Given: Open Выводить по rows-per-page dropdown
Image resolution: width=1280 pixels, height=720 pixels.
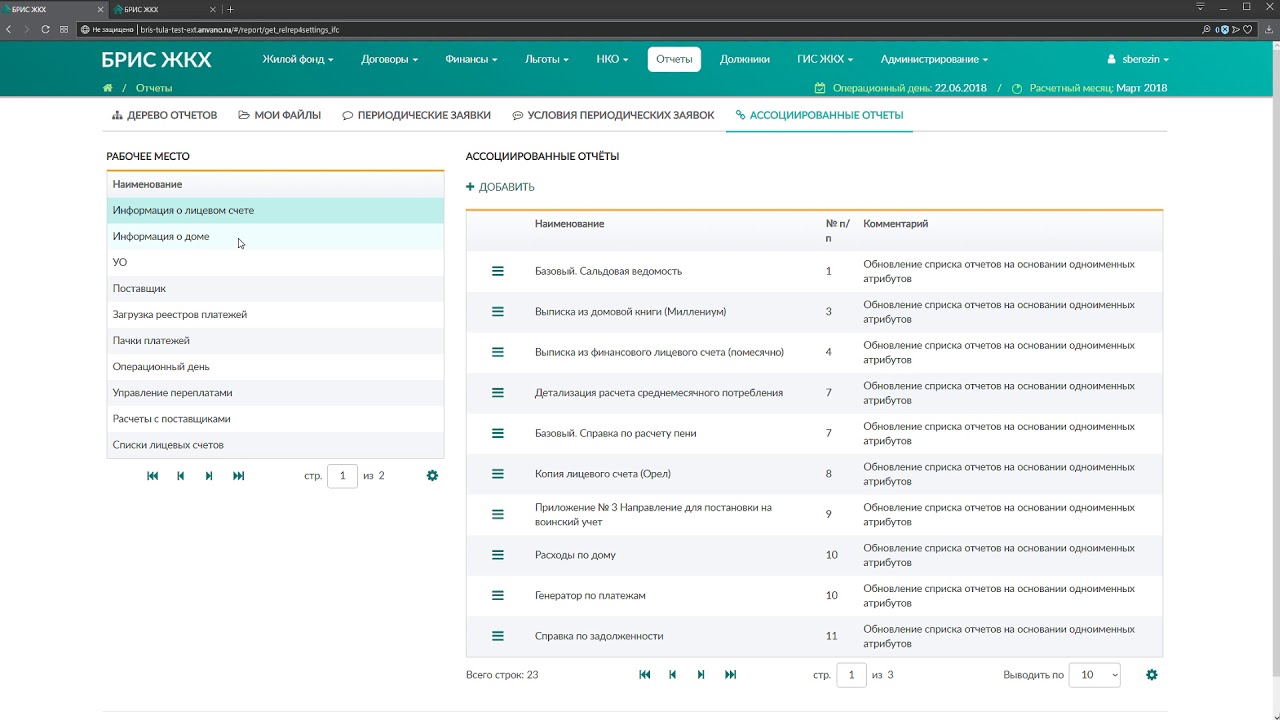Looking at the screenshot, I should tap(1095, 675).
